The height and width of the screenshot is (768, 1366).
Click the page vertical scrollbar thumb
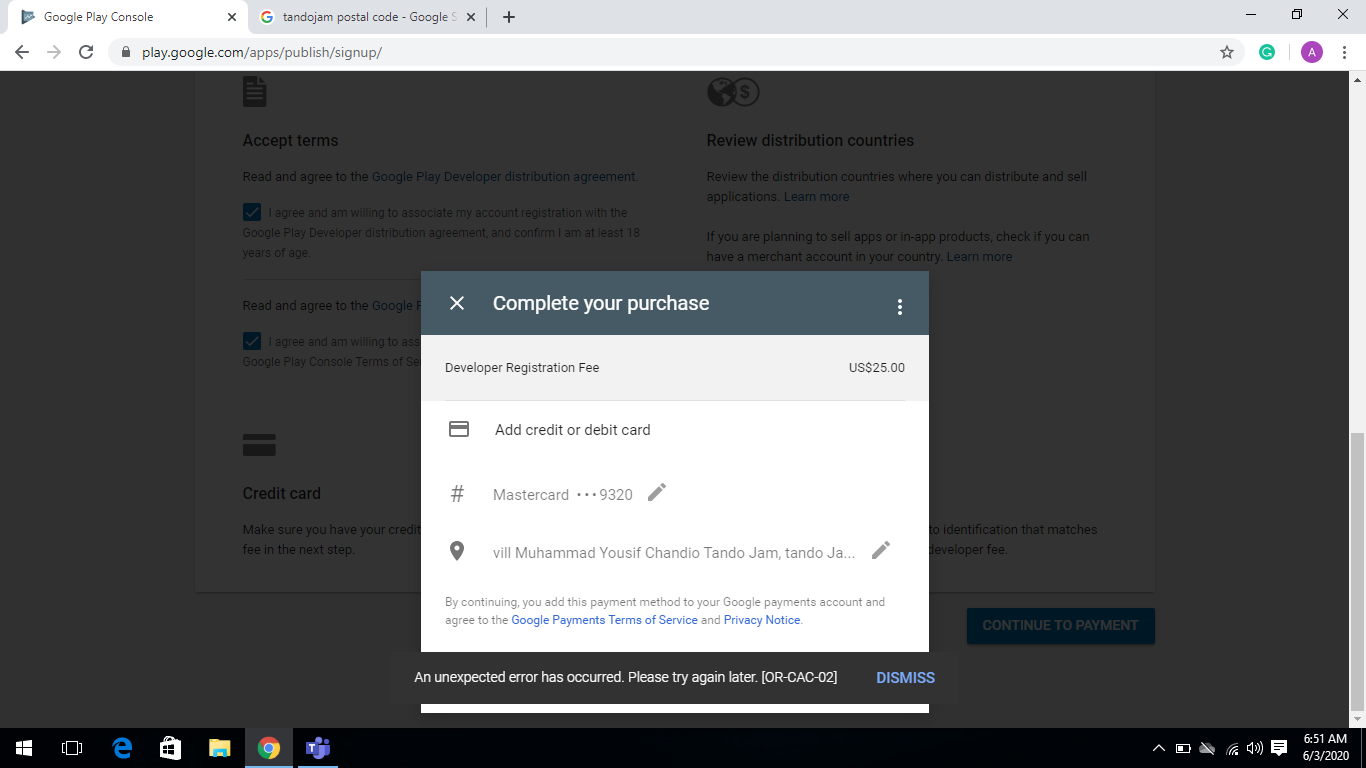click(x=1357, y=571)
